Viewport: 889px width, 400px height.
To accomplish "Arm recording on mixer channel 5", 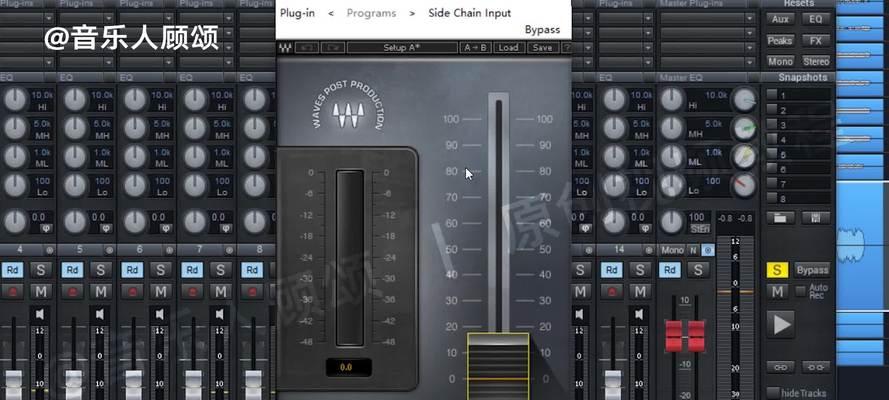I will pyautogui.click(x=72, y=291).
